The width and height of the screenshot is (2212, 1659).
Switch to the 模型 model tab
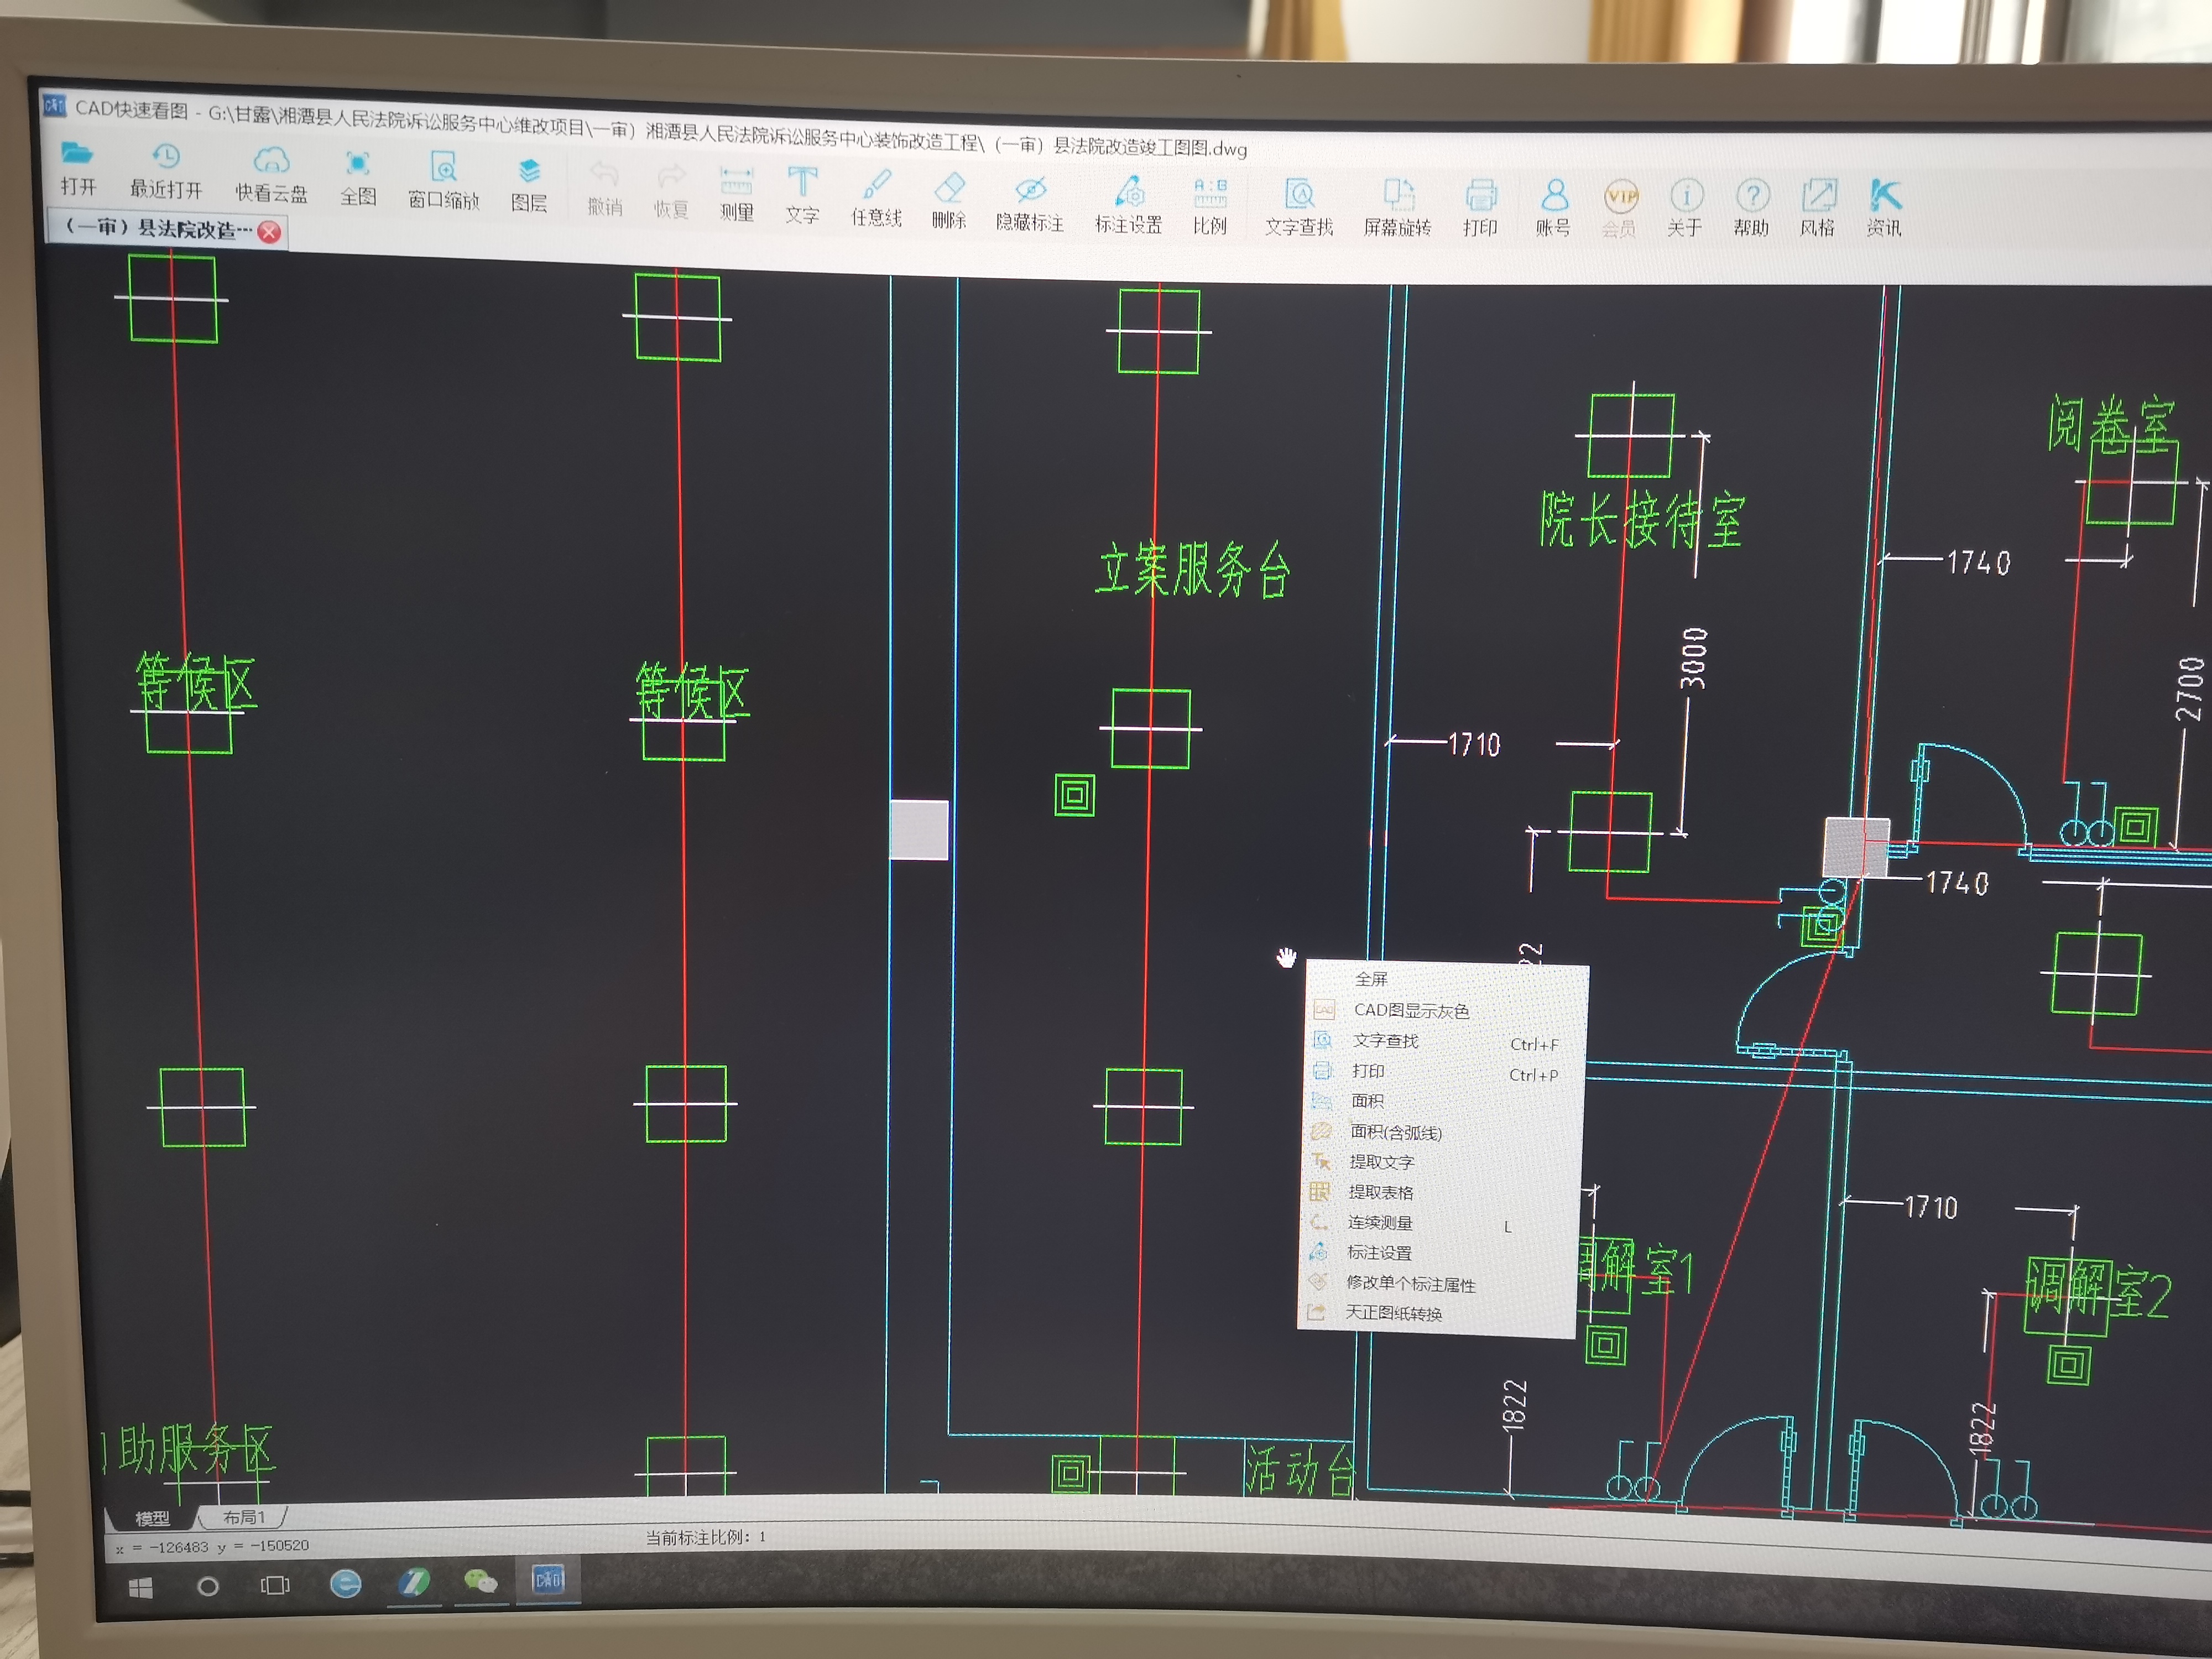coord(152,1519)
